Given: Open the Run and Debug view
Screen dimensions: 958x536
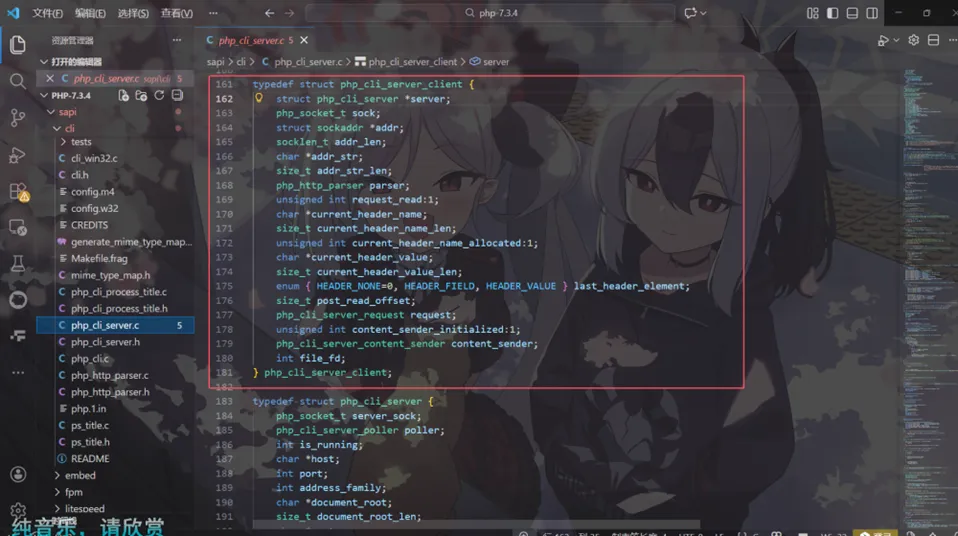Looking at the screenshot, I should click(18, 155).
